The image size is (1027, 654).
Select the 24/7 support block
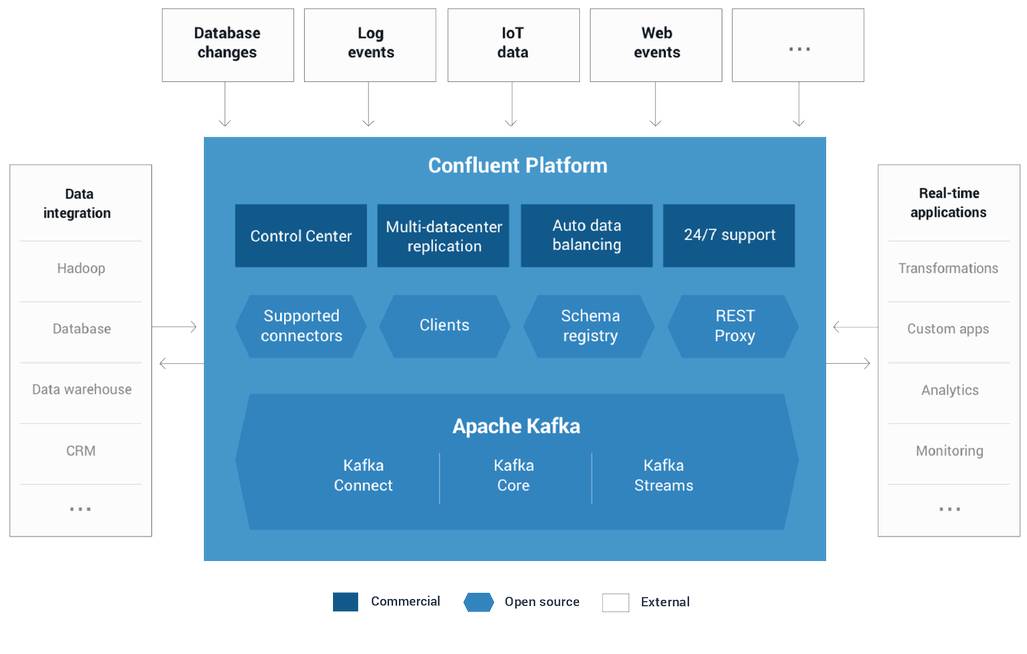(729, 236)
